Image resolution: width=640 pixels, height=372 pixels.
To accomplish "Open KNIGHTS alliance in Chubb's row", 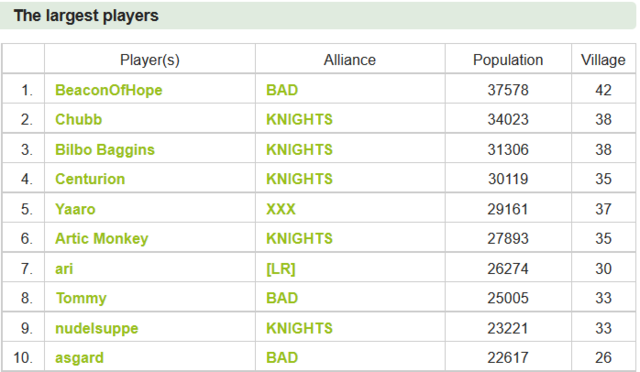I will pyautogui.click(x=299, y=120).
